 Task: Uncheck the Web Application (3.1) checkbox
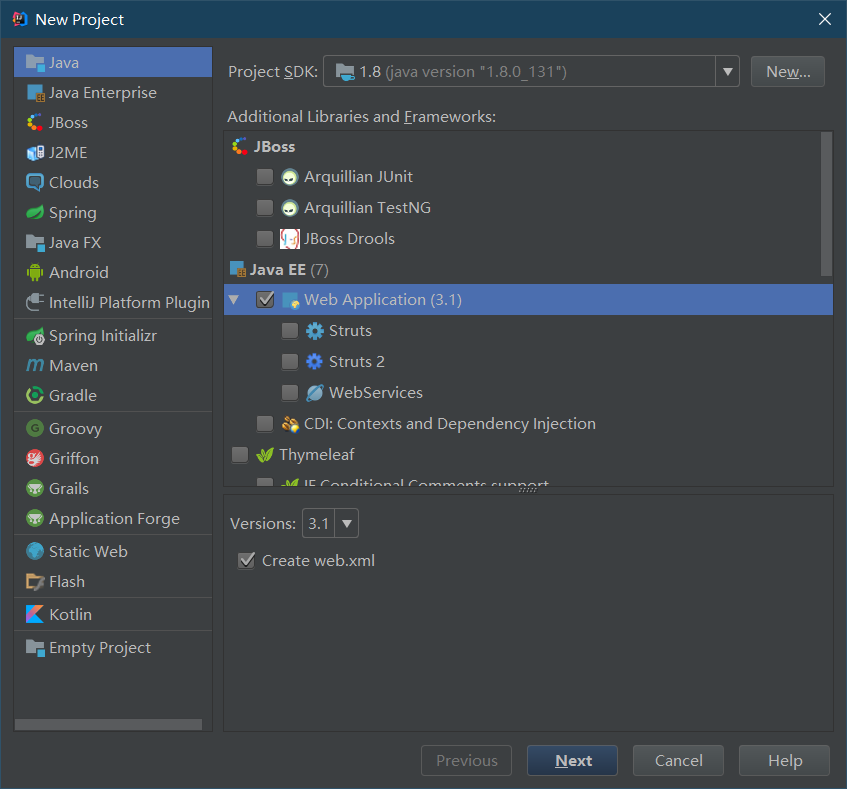point(265,300)
